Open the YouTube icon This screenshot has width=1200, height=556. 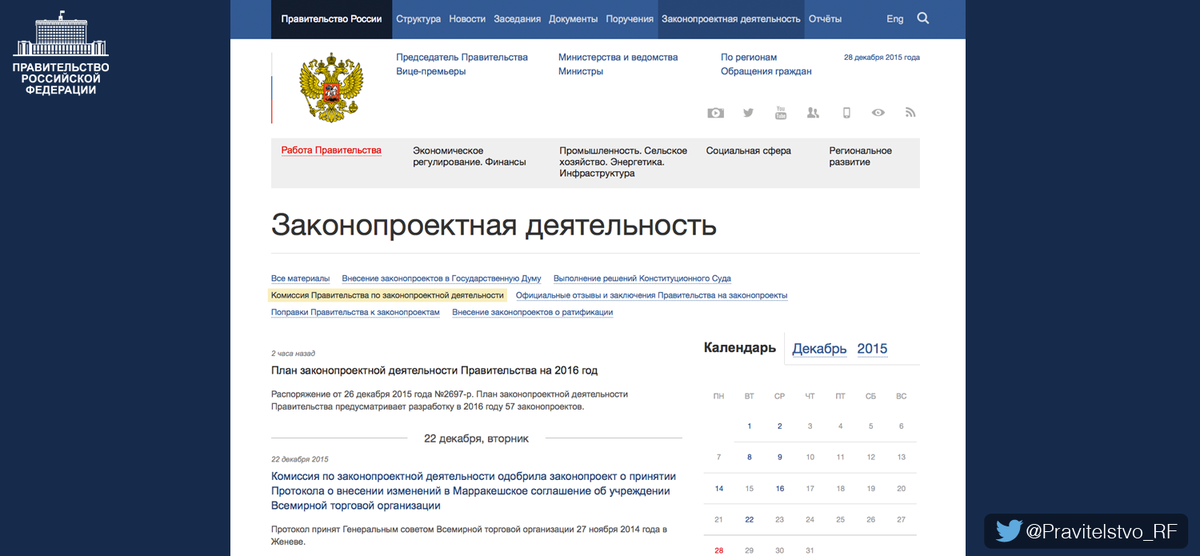point(780,113)
